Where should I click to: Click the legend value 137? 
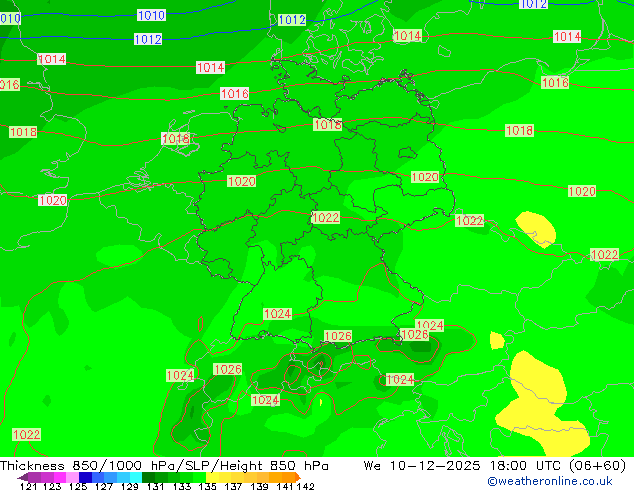[233, 486]
